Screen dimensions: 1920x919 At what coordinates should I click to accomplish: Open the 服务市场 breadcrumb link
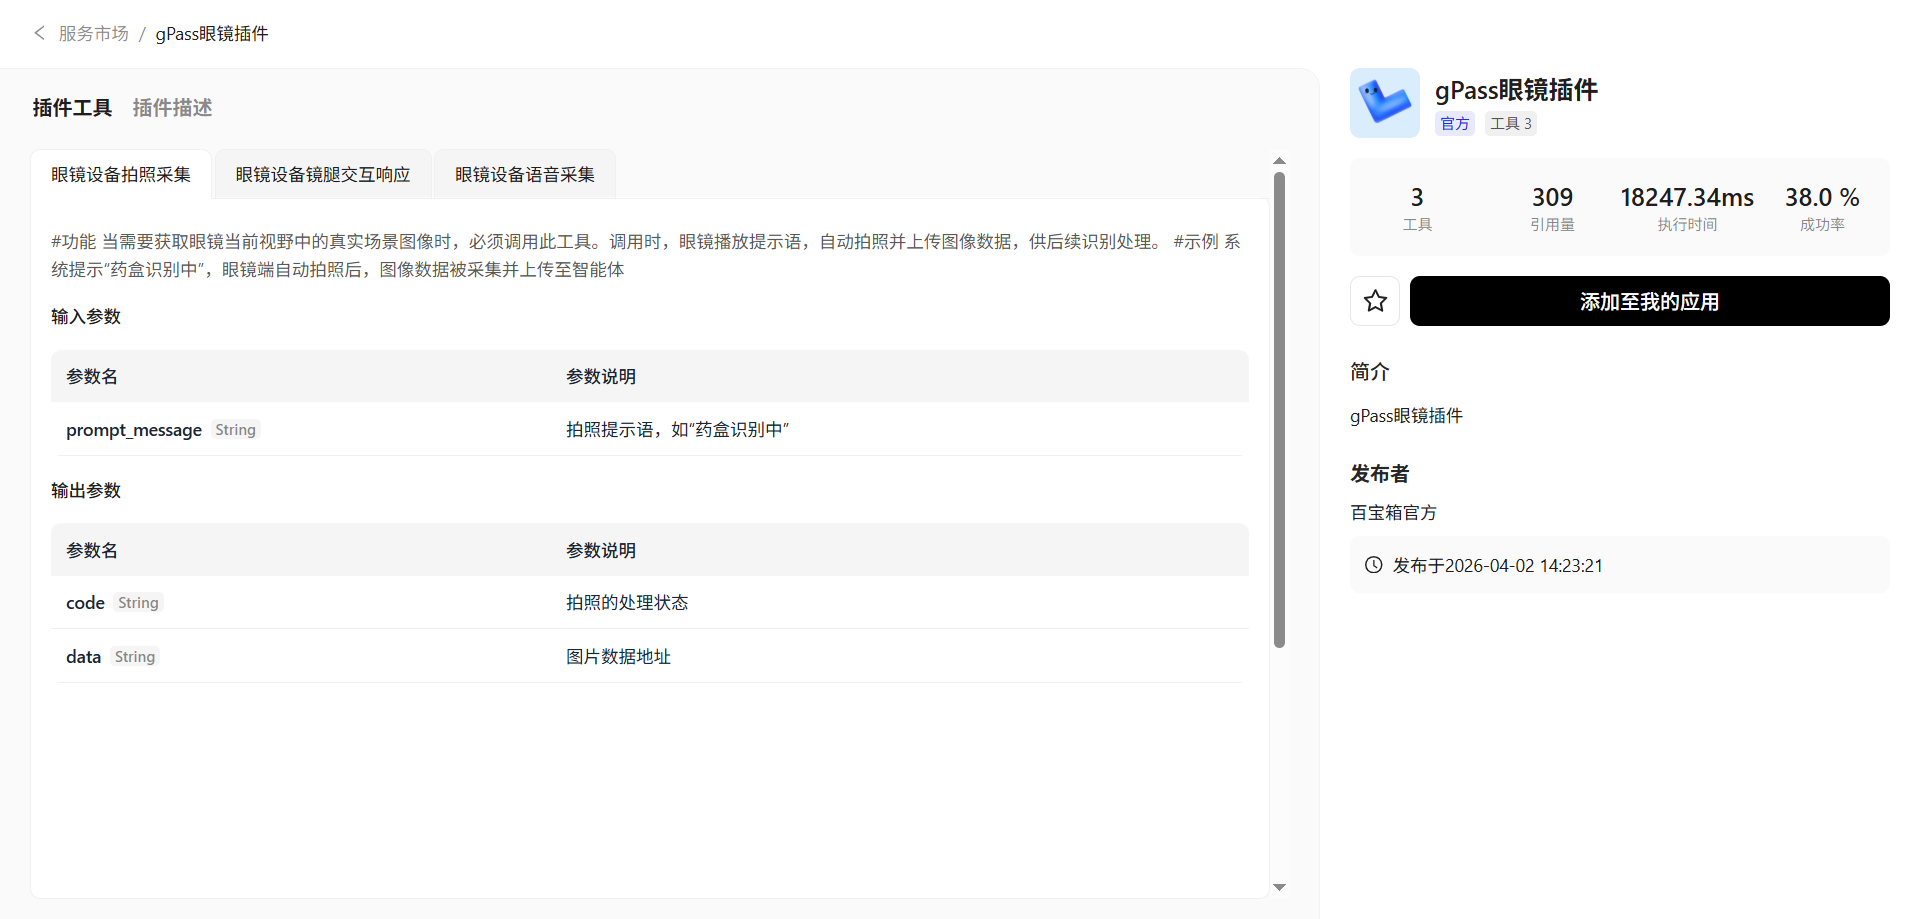tap(94, 33)
